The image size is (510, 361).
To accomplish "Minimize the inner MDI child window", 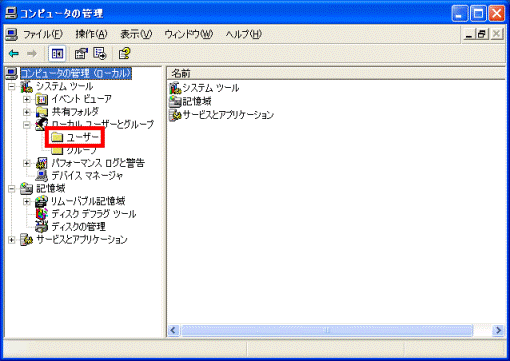I will pos(469,34).
